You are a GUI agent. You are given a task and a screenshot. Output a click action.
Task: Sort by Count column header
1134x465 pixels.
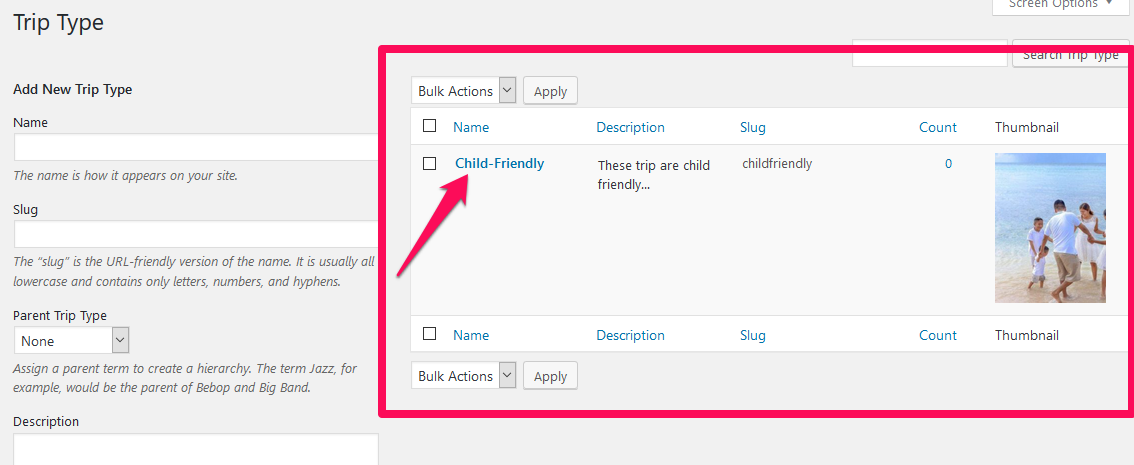tap(938, 127)
